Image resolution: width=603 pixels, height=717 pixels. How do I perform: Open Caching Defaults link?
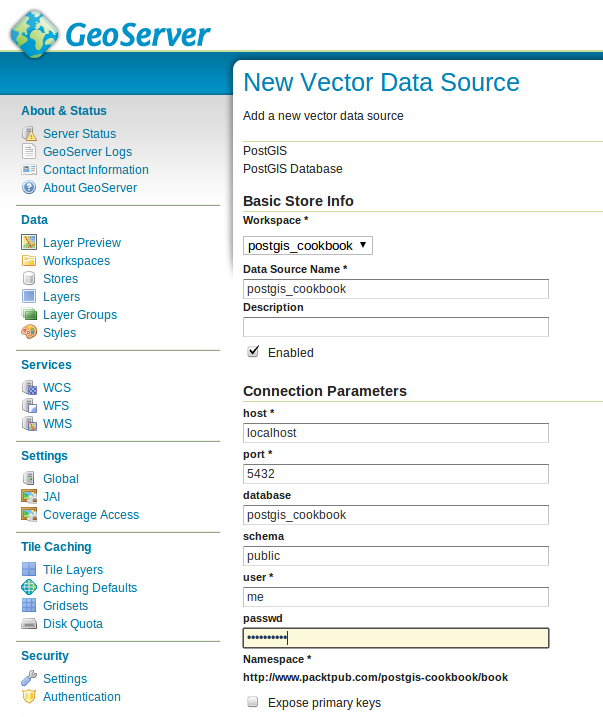click(x=90, y=588)
